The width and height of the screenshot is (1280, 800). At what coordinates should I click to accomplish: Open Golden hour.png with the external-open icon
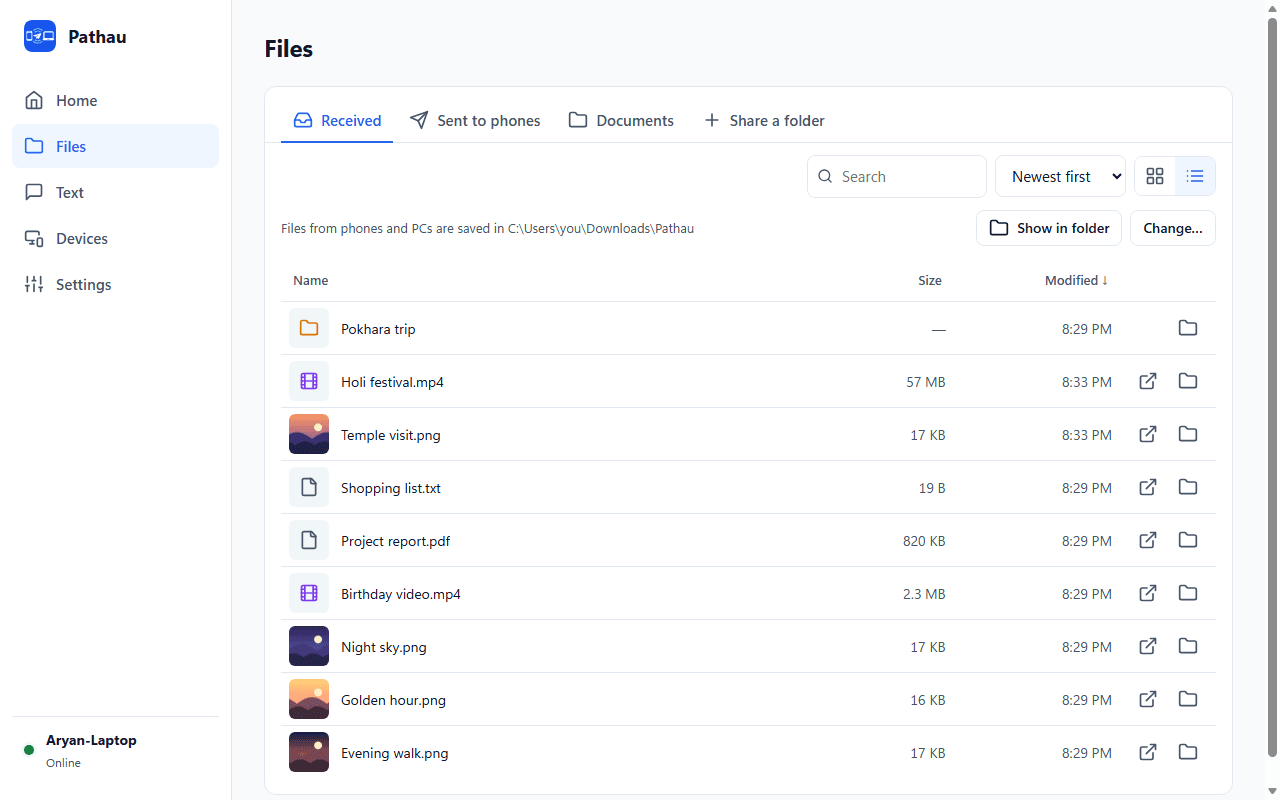pyautogui.click(x=1148, y=699)
